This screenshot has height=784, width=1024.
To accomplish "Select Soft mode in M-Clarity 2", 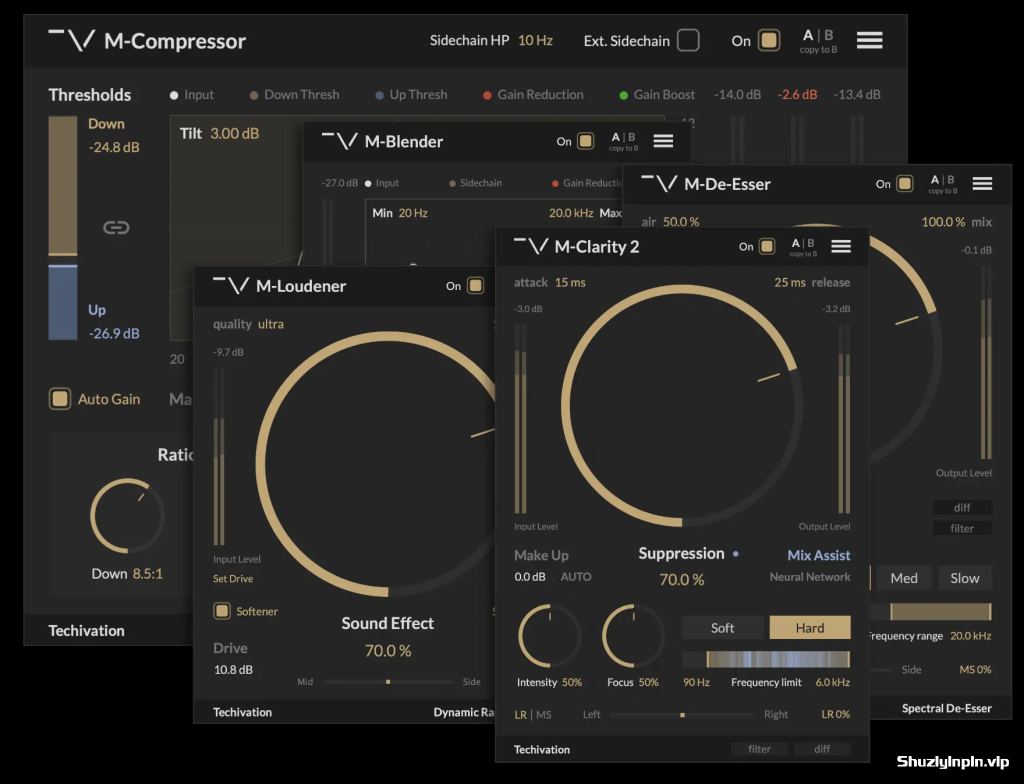I will click(x=722, y=628).
